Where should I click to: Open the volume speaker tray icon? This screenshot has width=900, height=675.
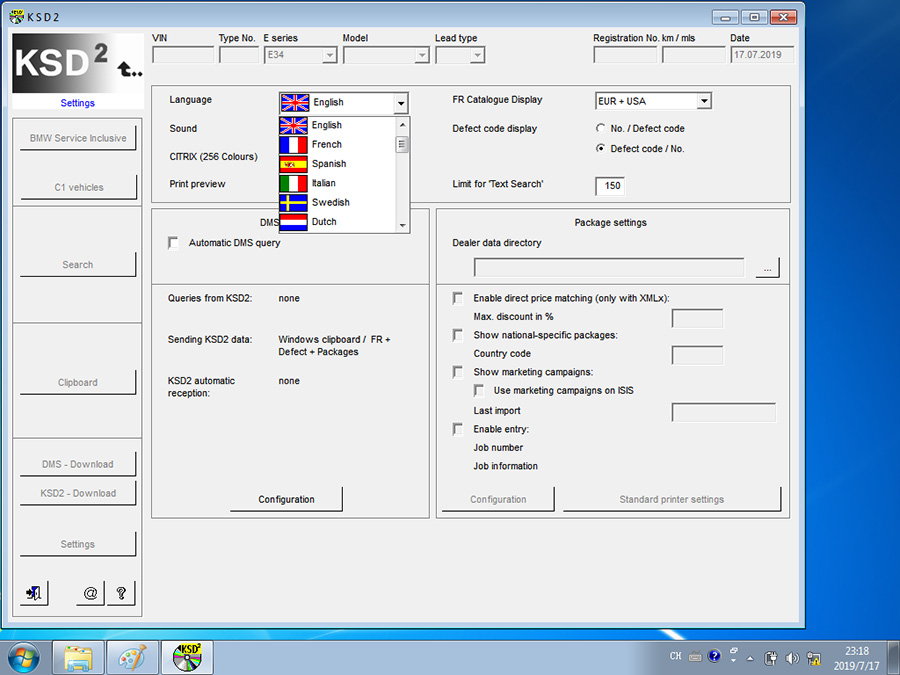(x=792, y=658)
